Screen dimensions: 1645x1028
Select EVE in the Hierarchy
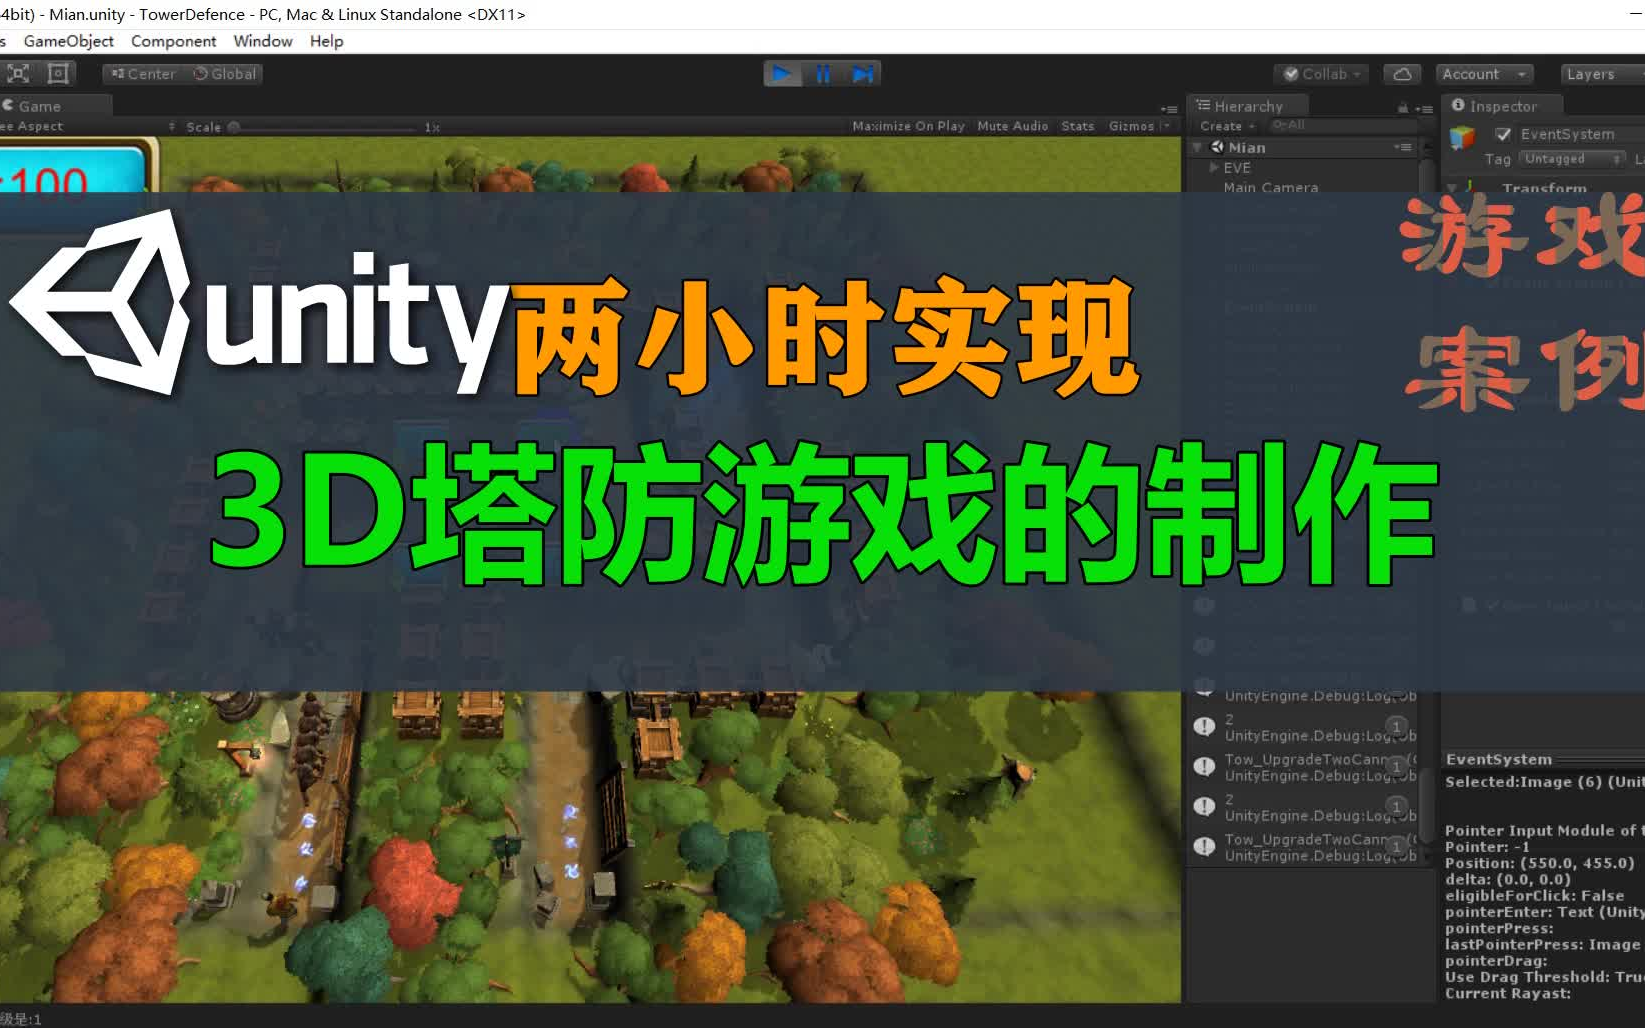[x=1237, y=168]
